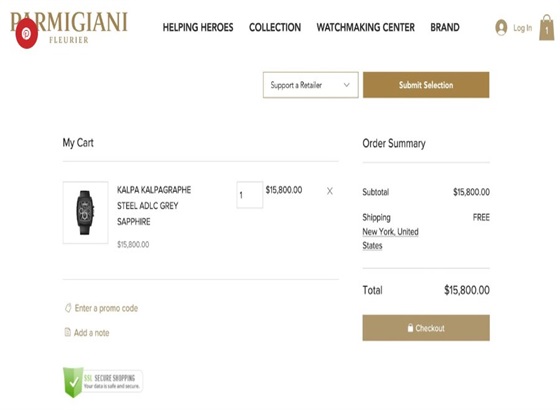Image resolution: width=560 pixels, height=410 pixels.
Task: Click the Submit Selection button
Action: pyautogui.click(x=426, y=85)
